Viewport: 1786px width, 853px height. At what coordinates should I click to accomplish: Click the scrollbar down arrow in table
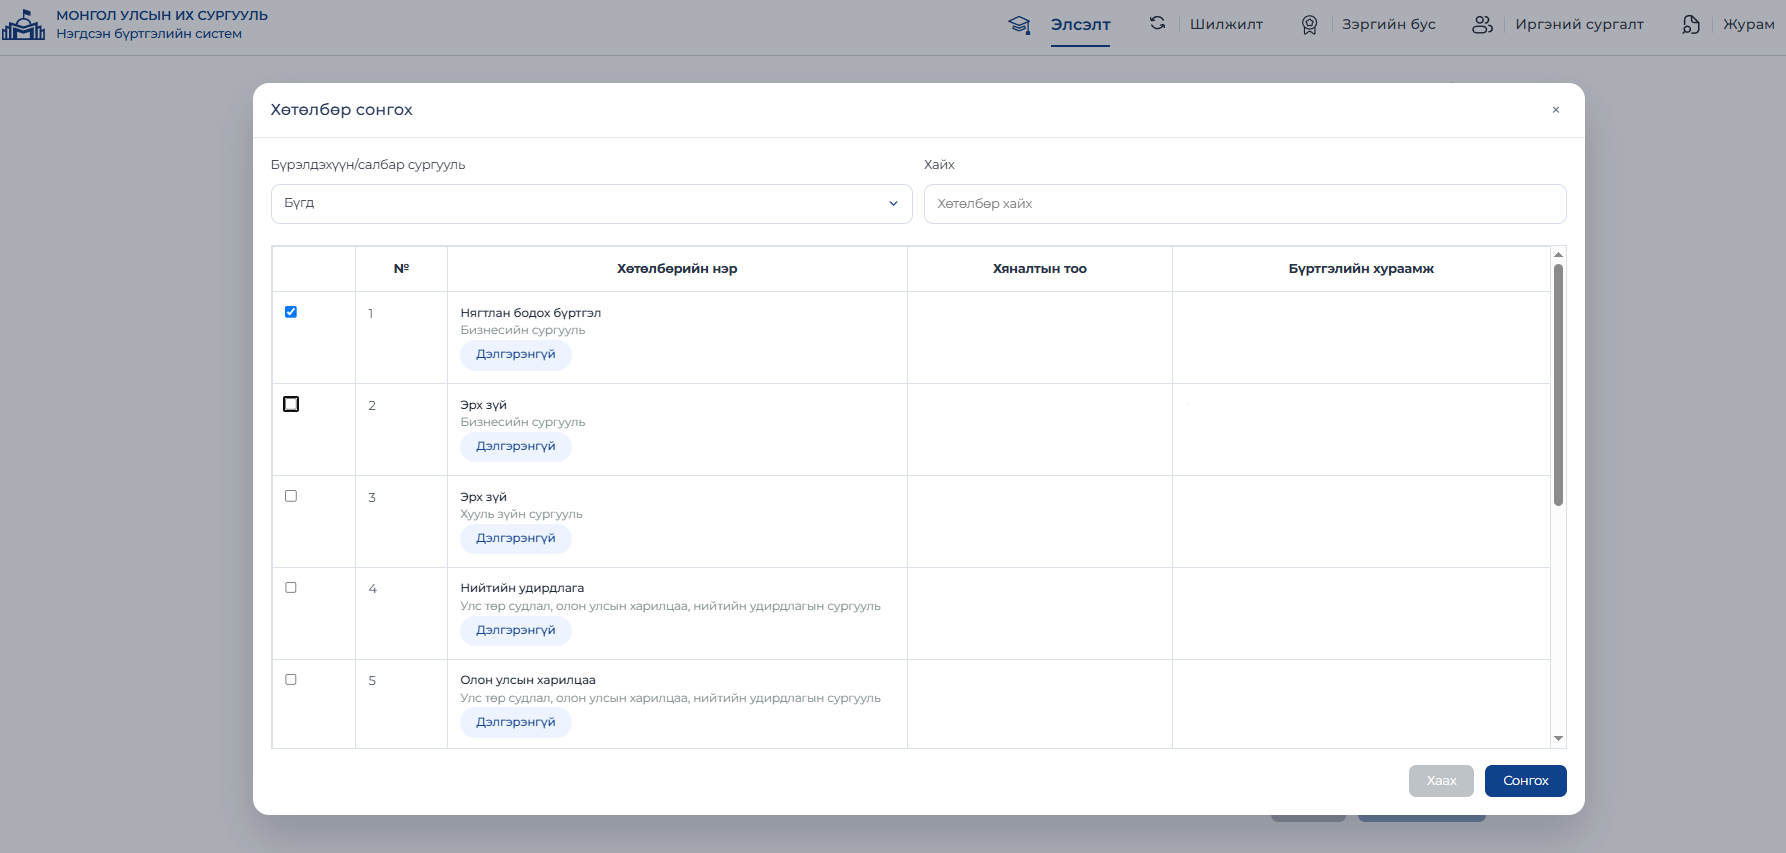[x=1558, y=739]
